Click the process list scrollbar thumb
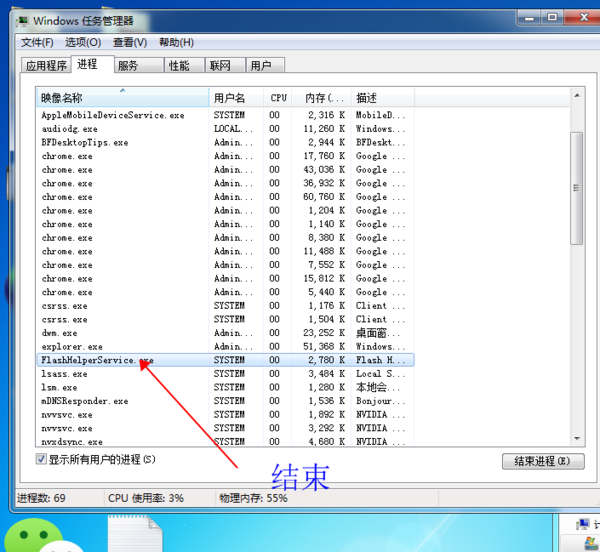 tap(577, 188)
